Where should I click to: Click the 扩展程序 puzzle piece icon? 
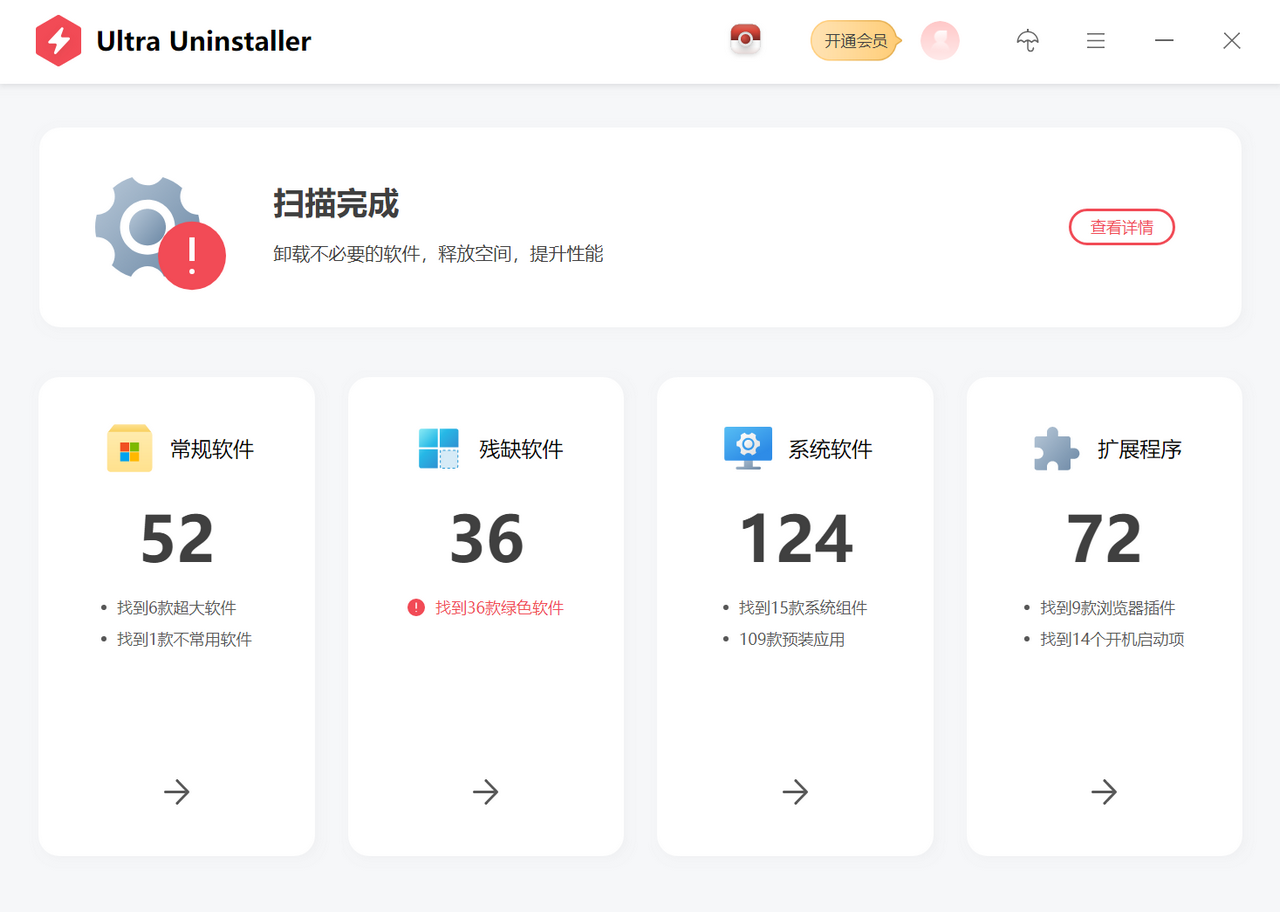(1056, 448)
